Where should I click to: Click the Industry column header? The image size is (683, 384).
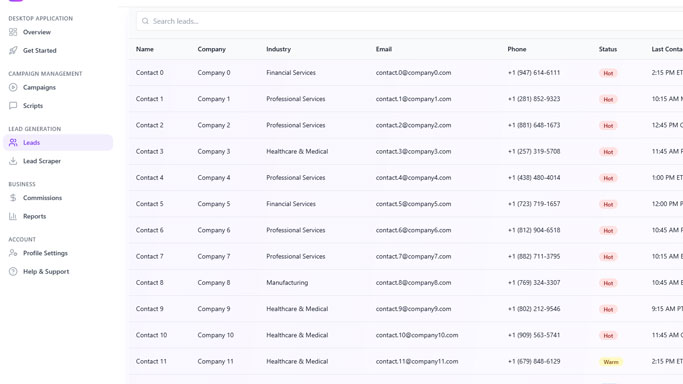click(278, 49)
